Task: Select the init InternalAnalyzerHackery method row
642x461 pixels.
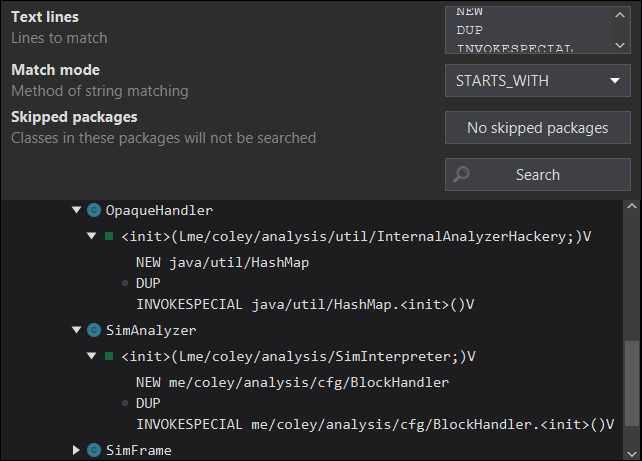Action: click(356, 236)
